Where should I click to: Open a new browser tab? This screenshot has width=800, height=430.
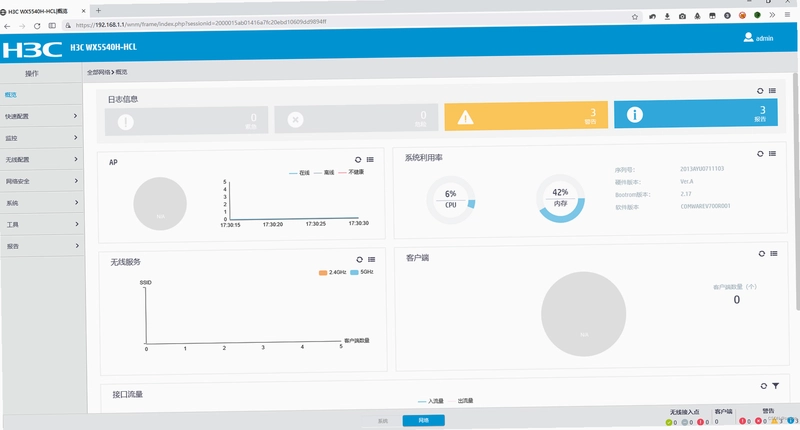click(x=98, y=10)
